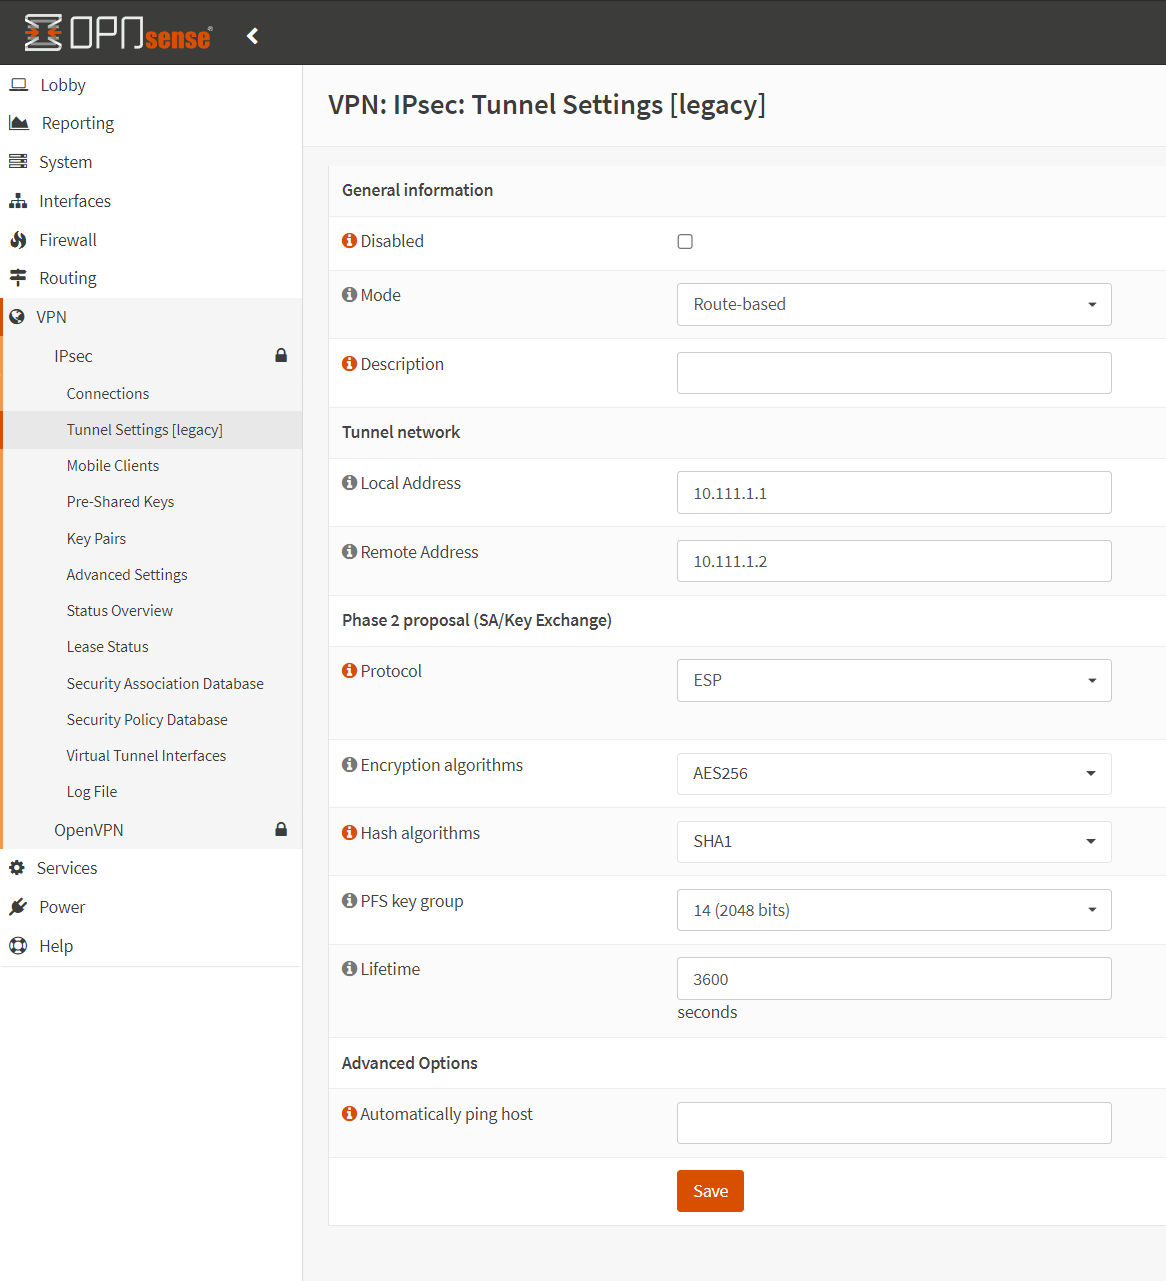Click the info icon beside Local Address
The height and width of the screenshot is (1281, 1166).
pos(348,482)
